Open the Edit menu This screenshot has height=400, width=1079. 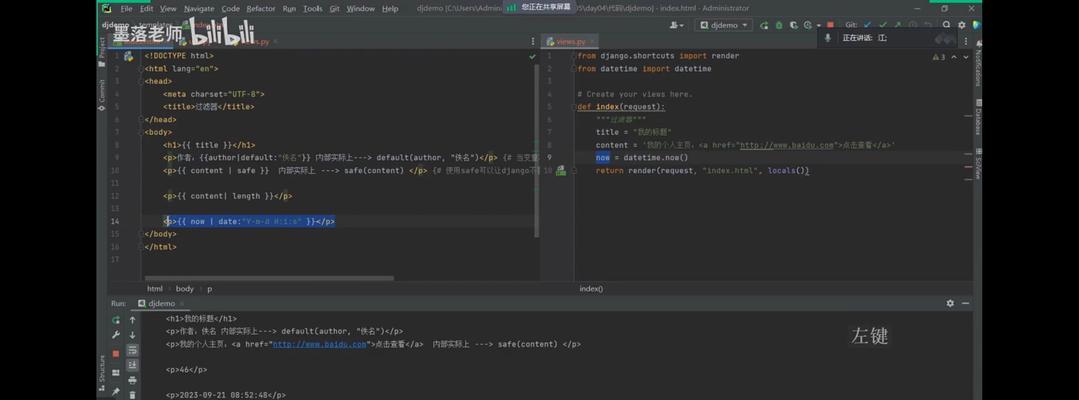point(147,9)
